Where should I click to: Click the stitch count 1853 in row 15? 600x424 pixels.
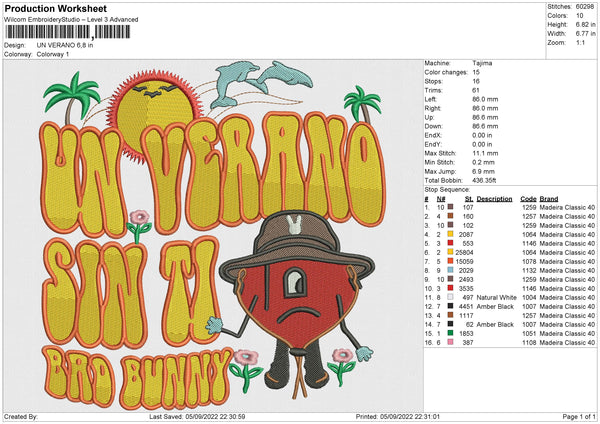(466, 334)
